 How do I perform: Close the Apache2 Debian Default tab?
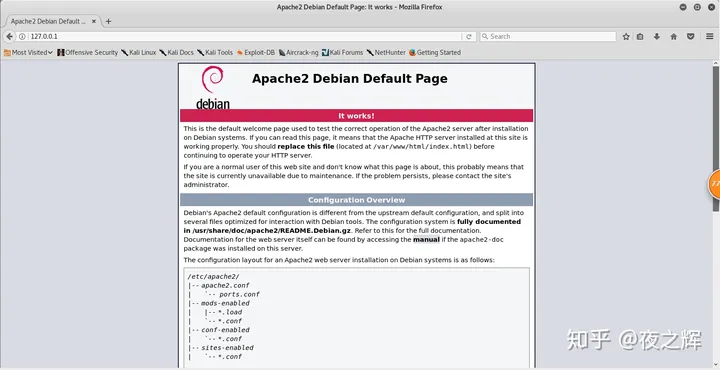(94, 21)
